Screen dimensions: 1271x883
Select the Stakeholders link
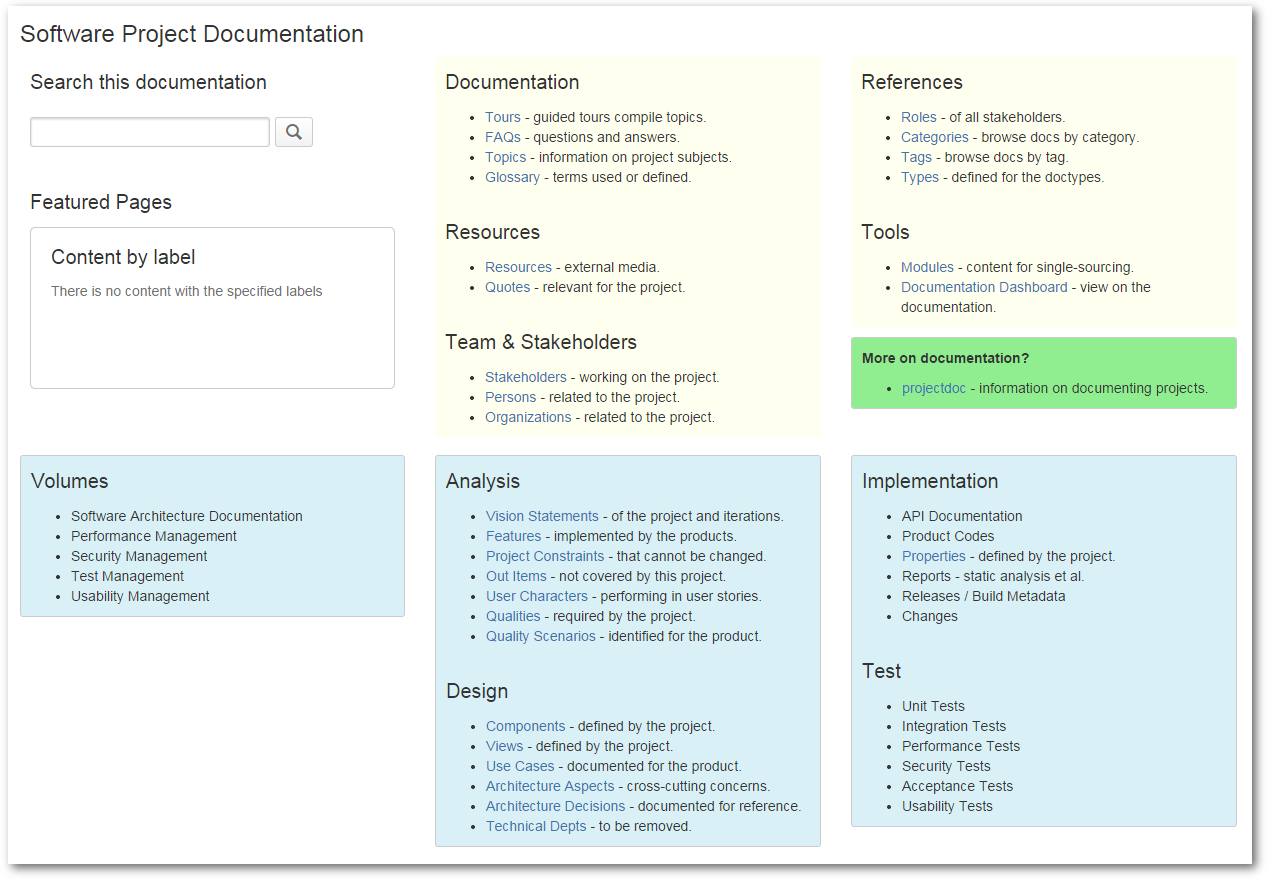525,377
